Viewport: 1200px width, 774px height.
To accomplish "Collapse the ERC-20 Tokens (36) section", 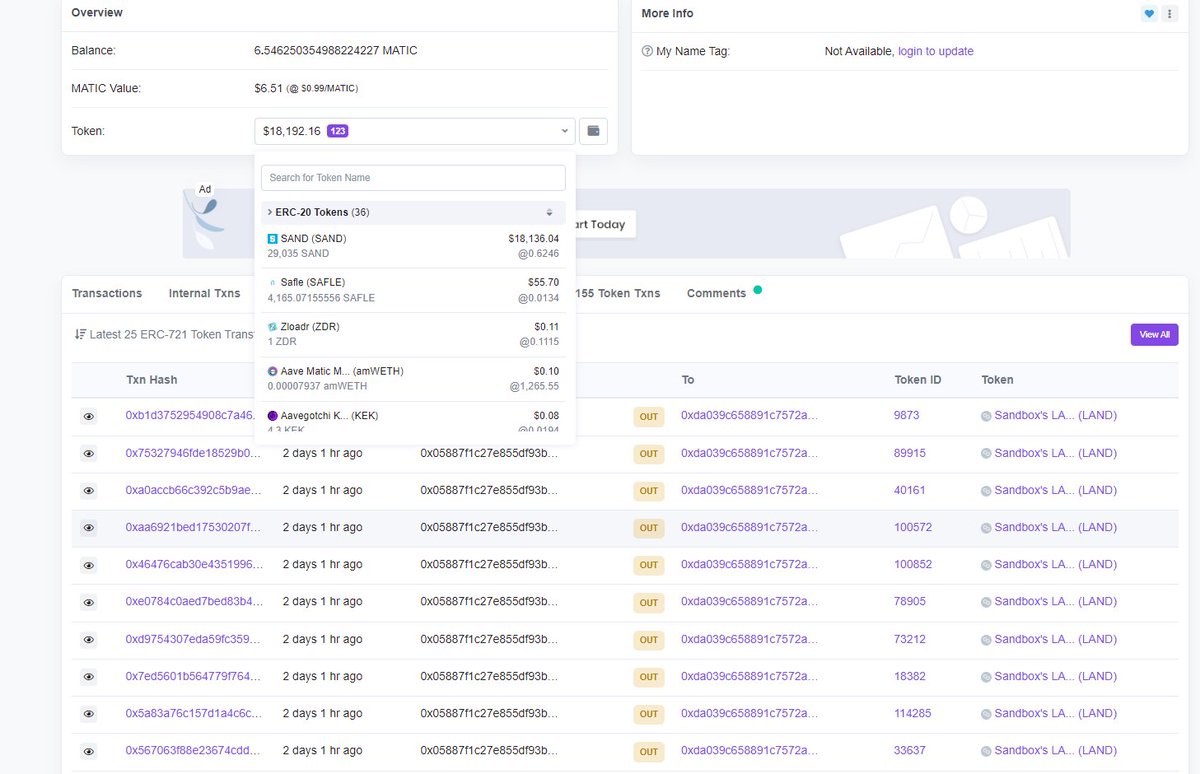I will [412, 213].
